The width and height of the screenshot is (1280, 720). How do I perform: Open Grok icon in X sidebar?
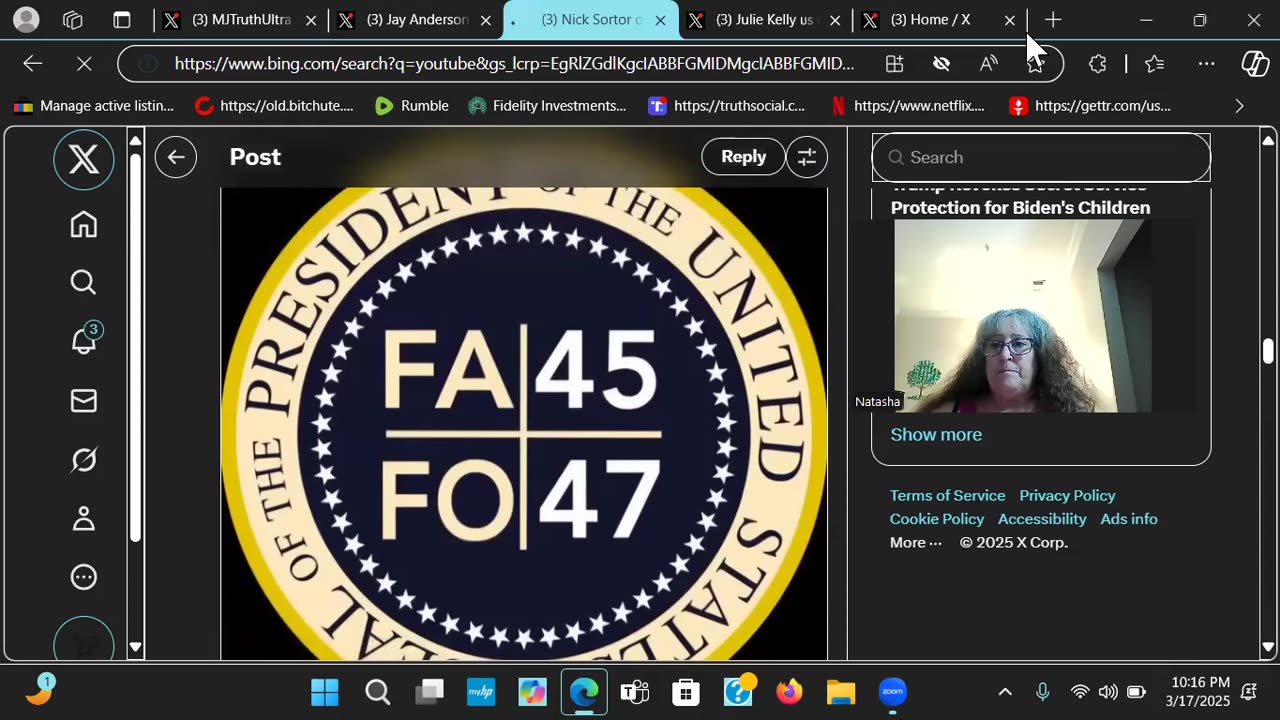coord(84,460)
